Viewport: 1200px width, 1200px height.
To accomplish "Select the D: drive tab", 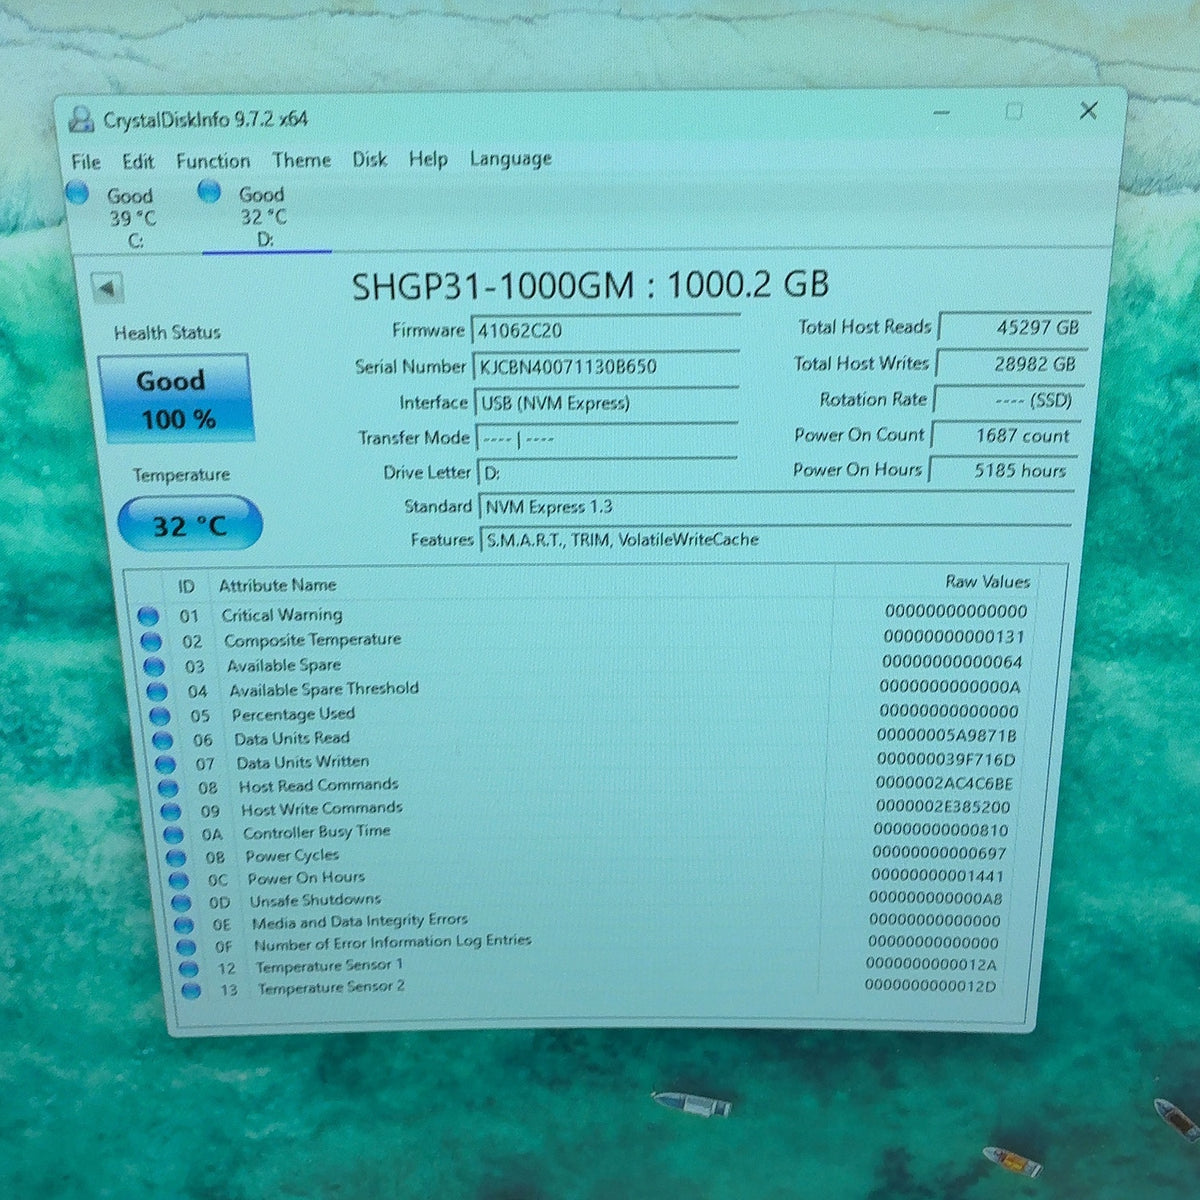I will (x=262, y=216).
